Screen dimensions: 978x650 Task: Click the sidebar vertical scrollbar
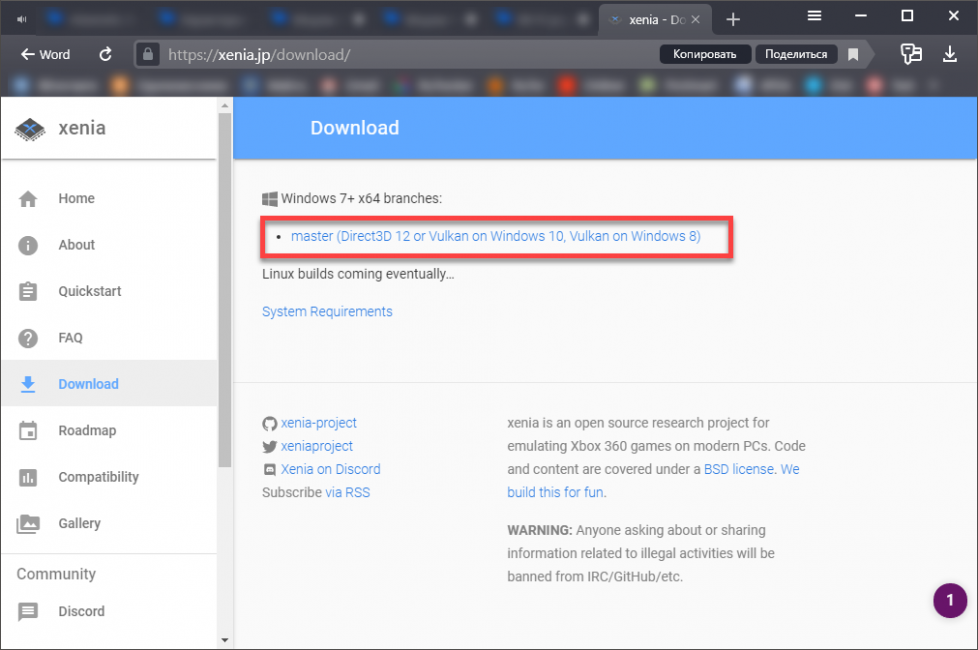[224, 250]
